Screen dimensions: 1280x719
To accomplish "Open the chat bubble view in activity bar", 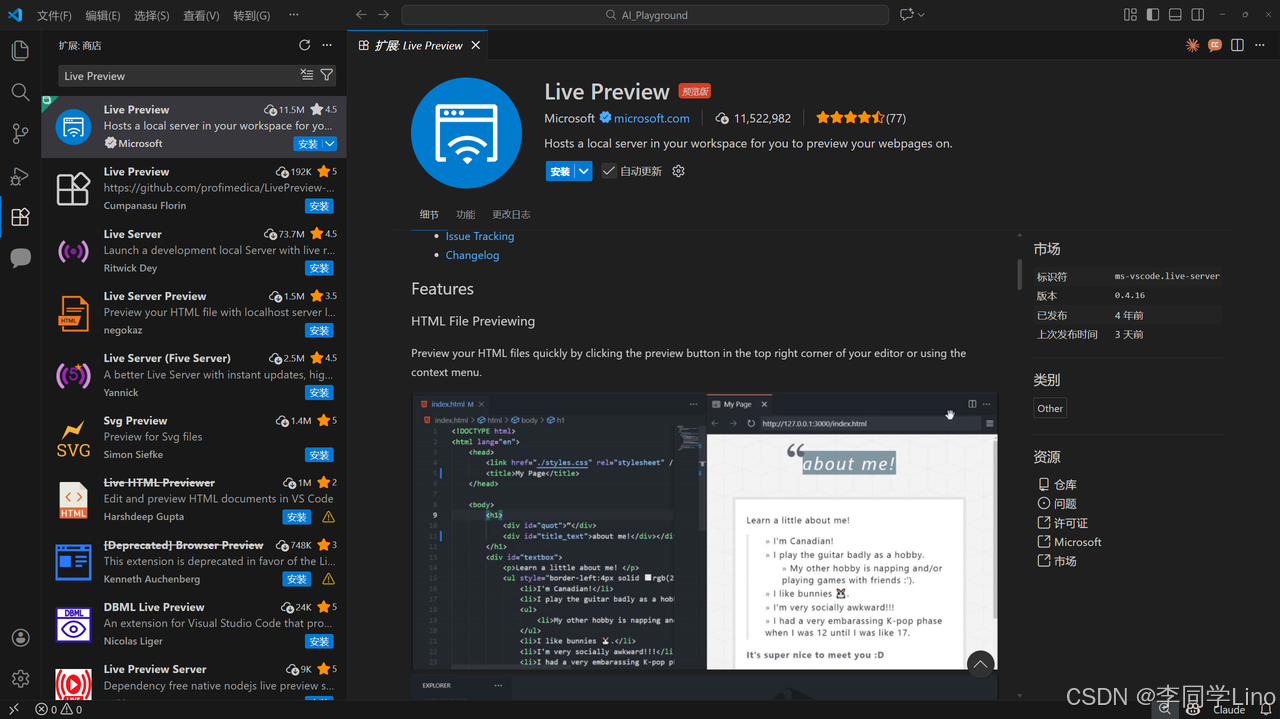I will [x=20, y=258].
